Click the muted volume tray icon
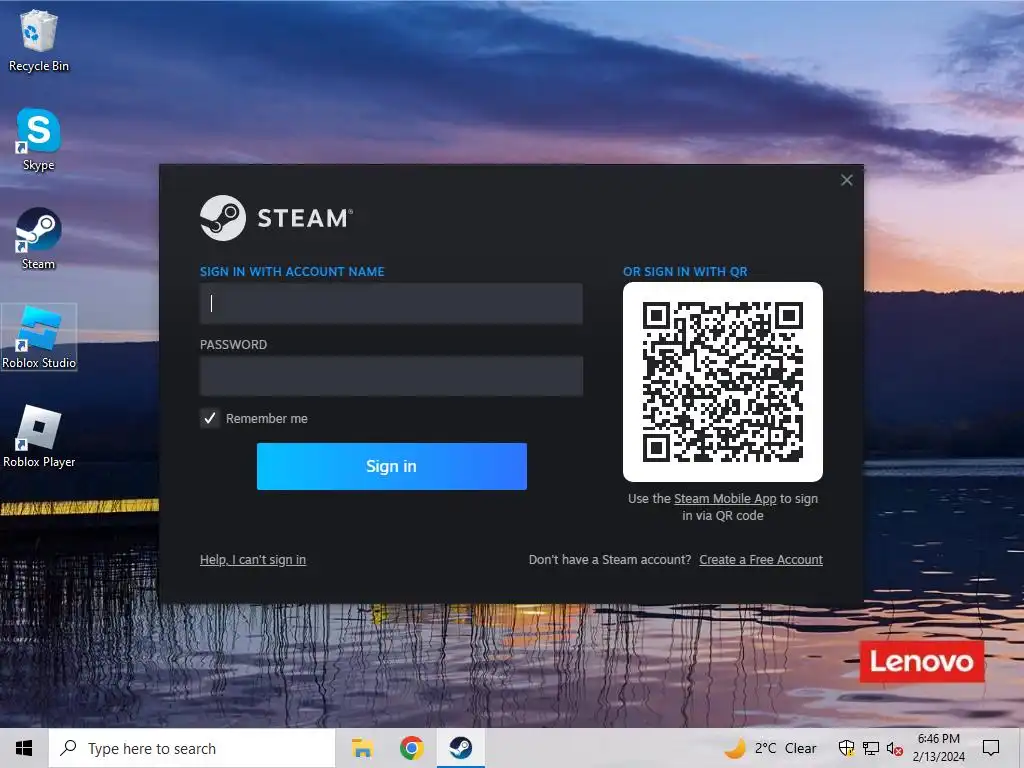Screen dimensions: 1024x768 pos(895,748)
